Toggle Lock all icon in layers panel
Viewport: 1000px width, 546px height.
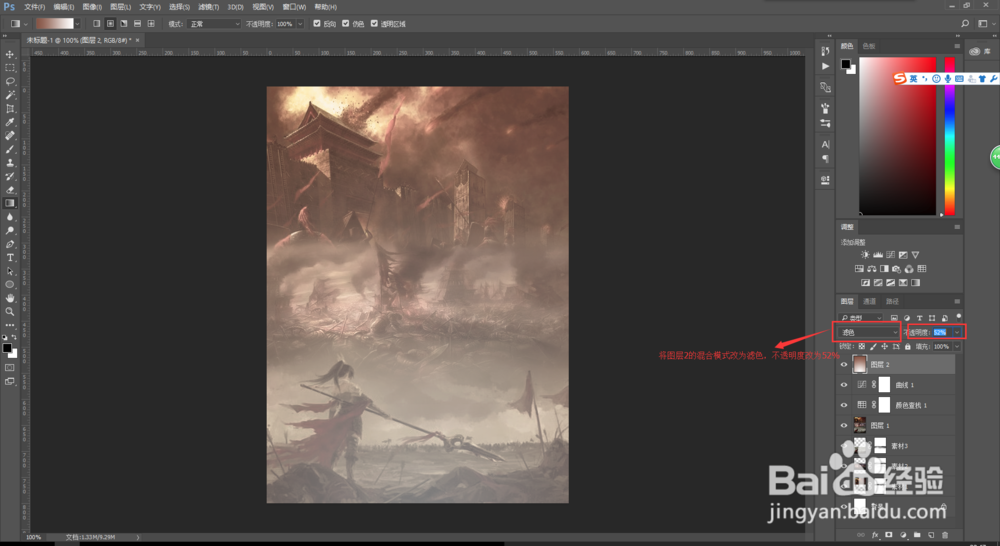pyautogui.click(x=907, y=346)
